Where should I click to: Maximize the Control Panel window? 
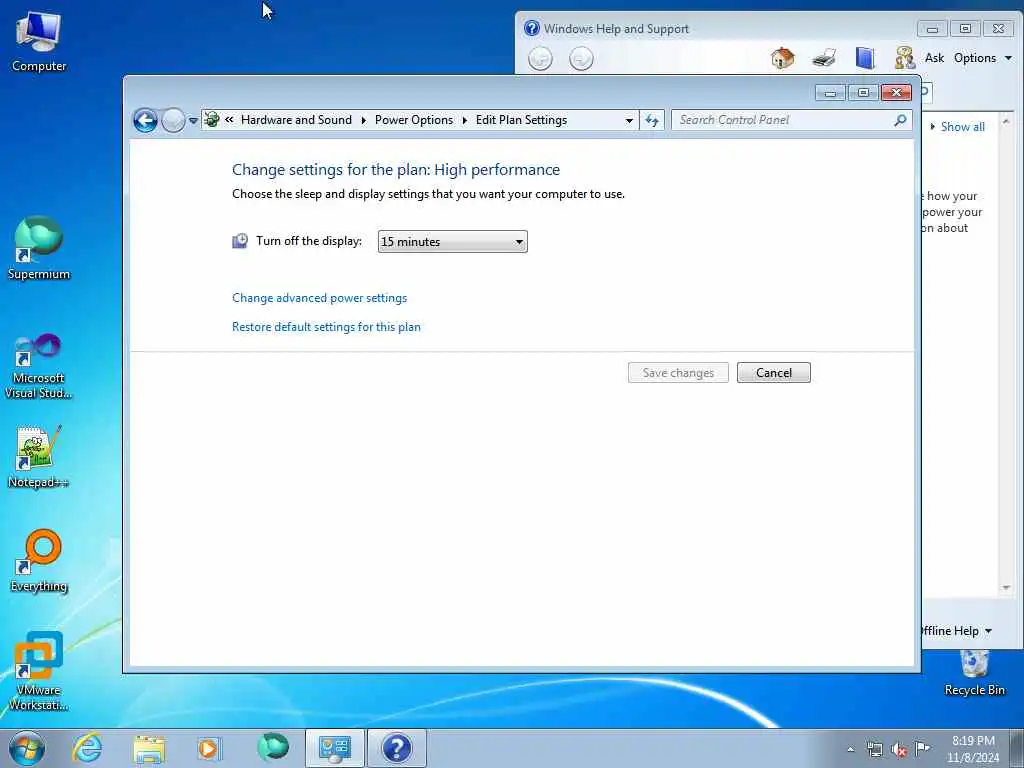pyautogui.click(x=863, y=93)
